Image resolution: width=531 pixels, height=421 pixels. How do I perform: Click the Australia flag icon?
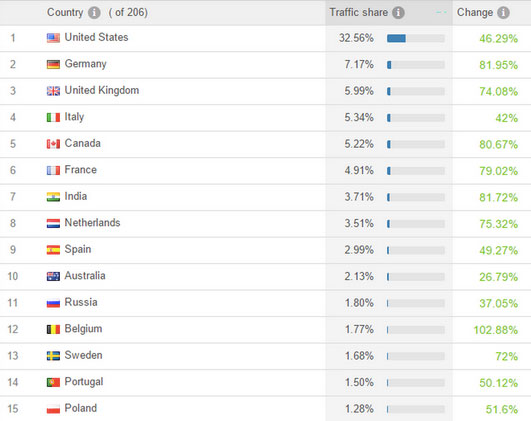[x=53, y=276]
